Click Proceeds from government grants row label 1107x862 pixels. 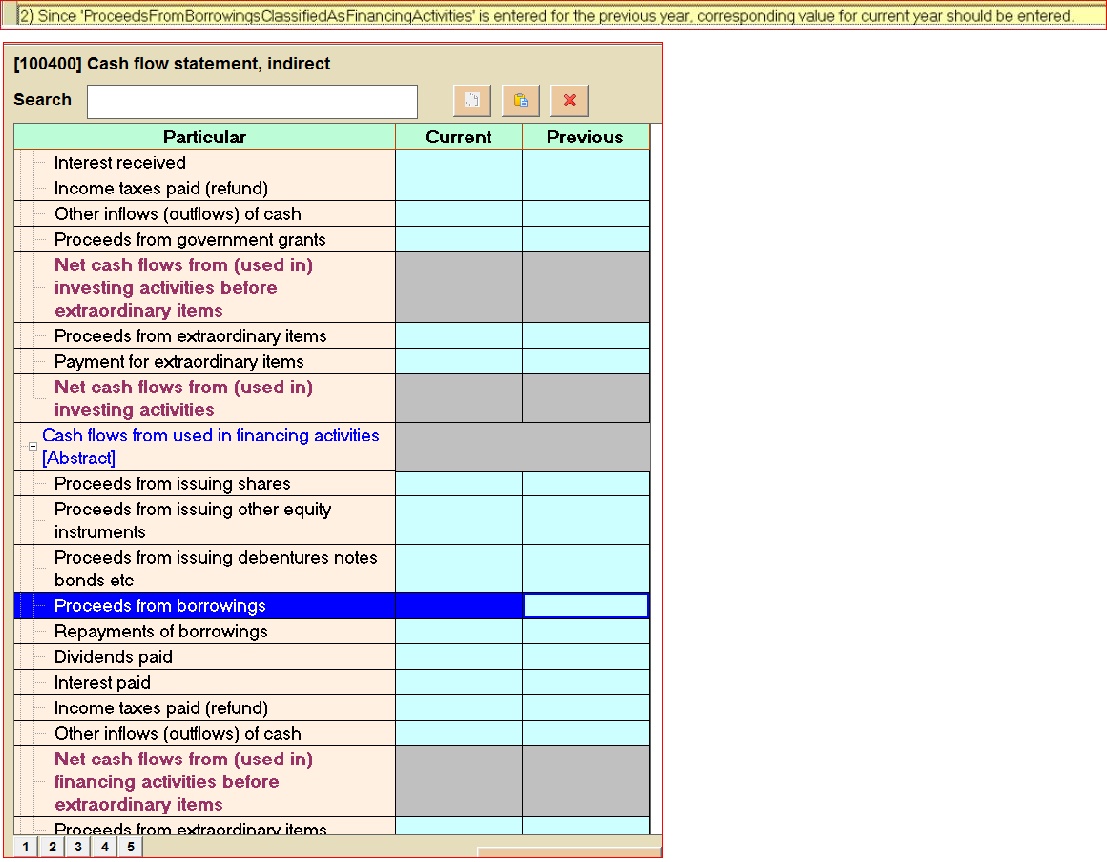189,240
